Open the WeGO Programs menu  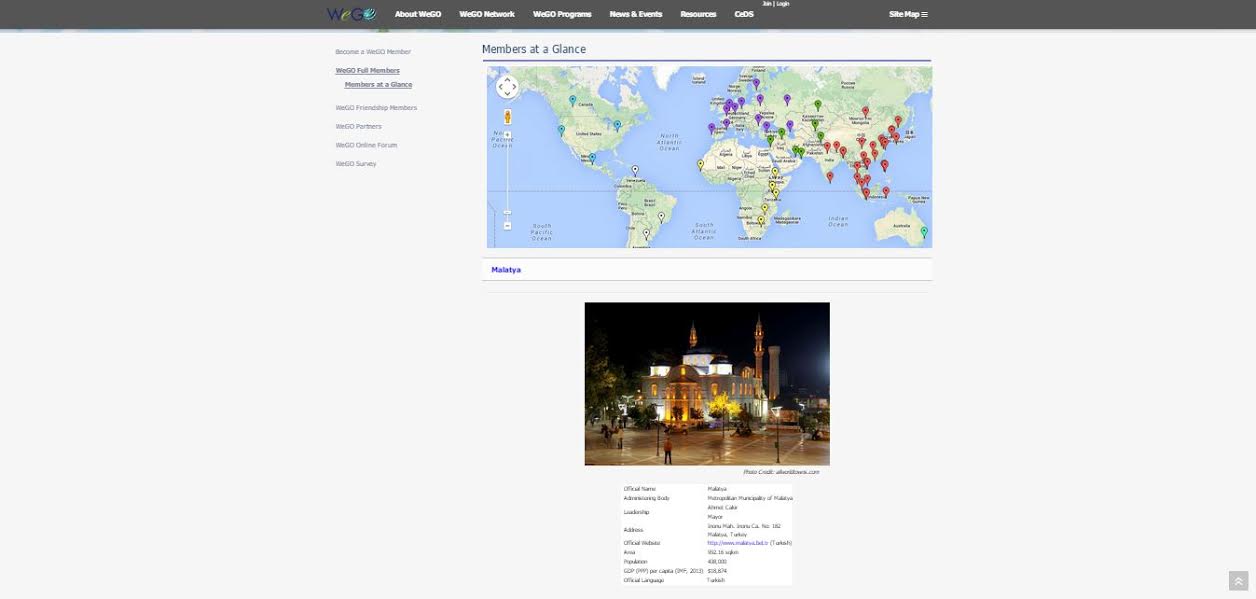pos(562,14)
